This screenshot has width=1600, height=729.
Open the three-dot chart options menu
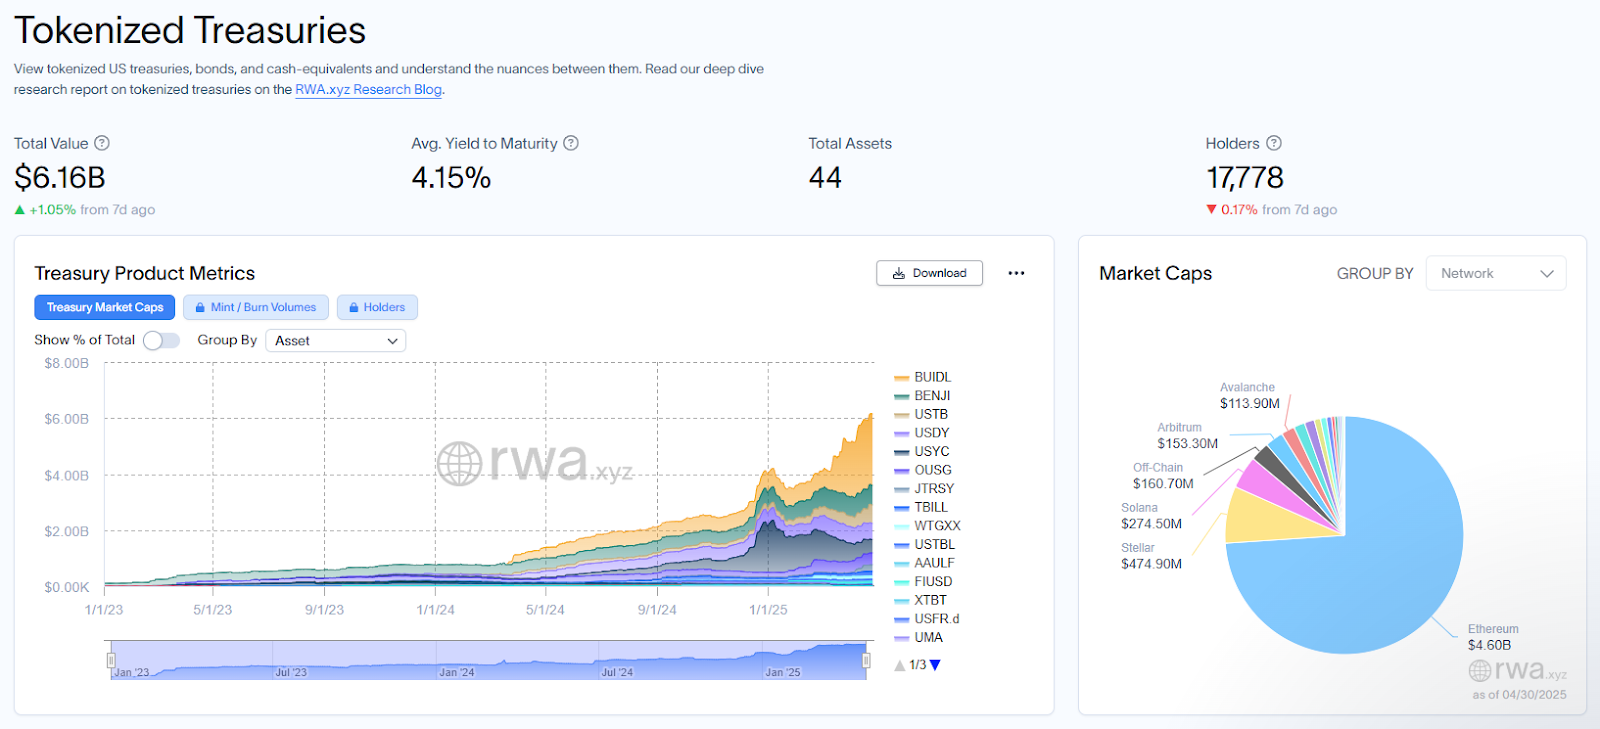pos(1016,273)
